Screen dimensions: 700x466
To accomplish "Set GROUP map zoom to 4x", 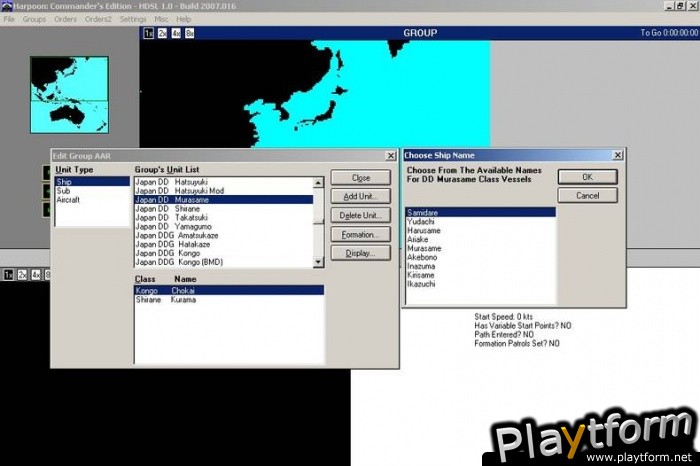I will coord(176,33).
